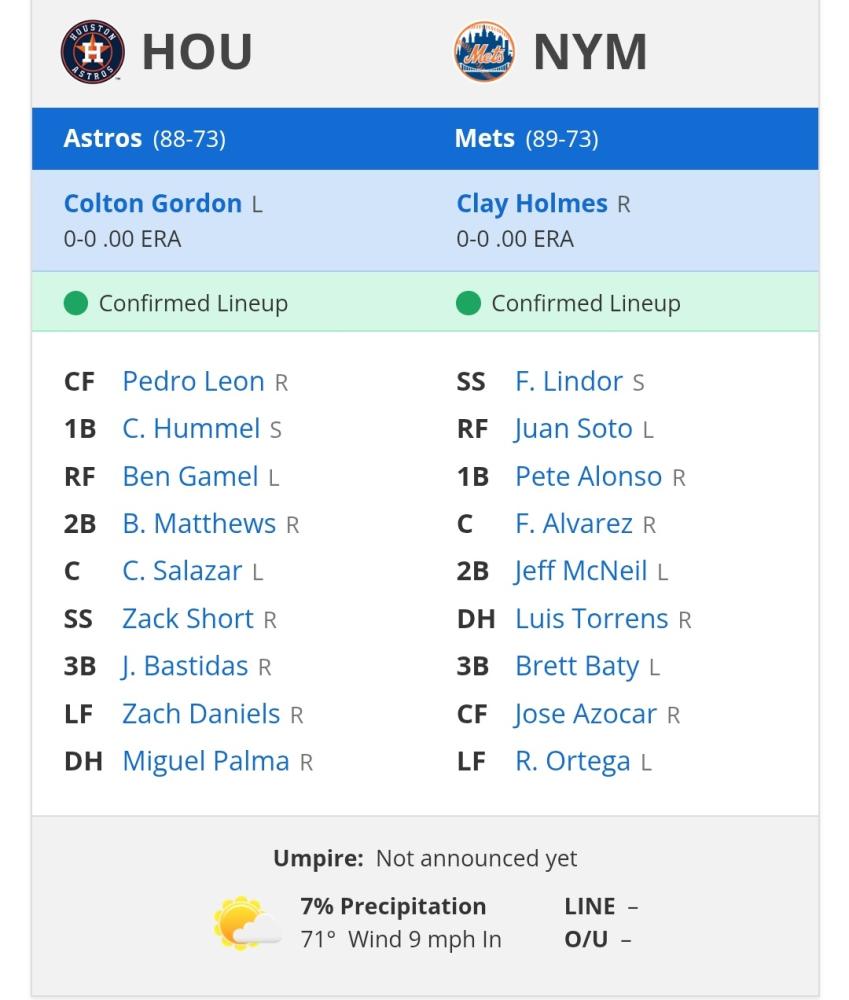The height and width of the screenshot is (1000, 849).
Task: Select Pedro Leon in Astros lineup
Action: point(193,381)
